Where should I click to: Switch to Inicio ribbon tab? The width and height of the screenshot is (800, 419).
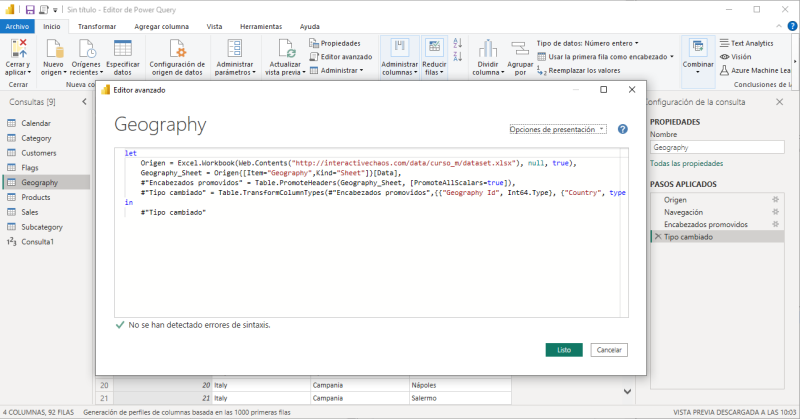pos(52,27)
